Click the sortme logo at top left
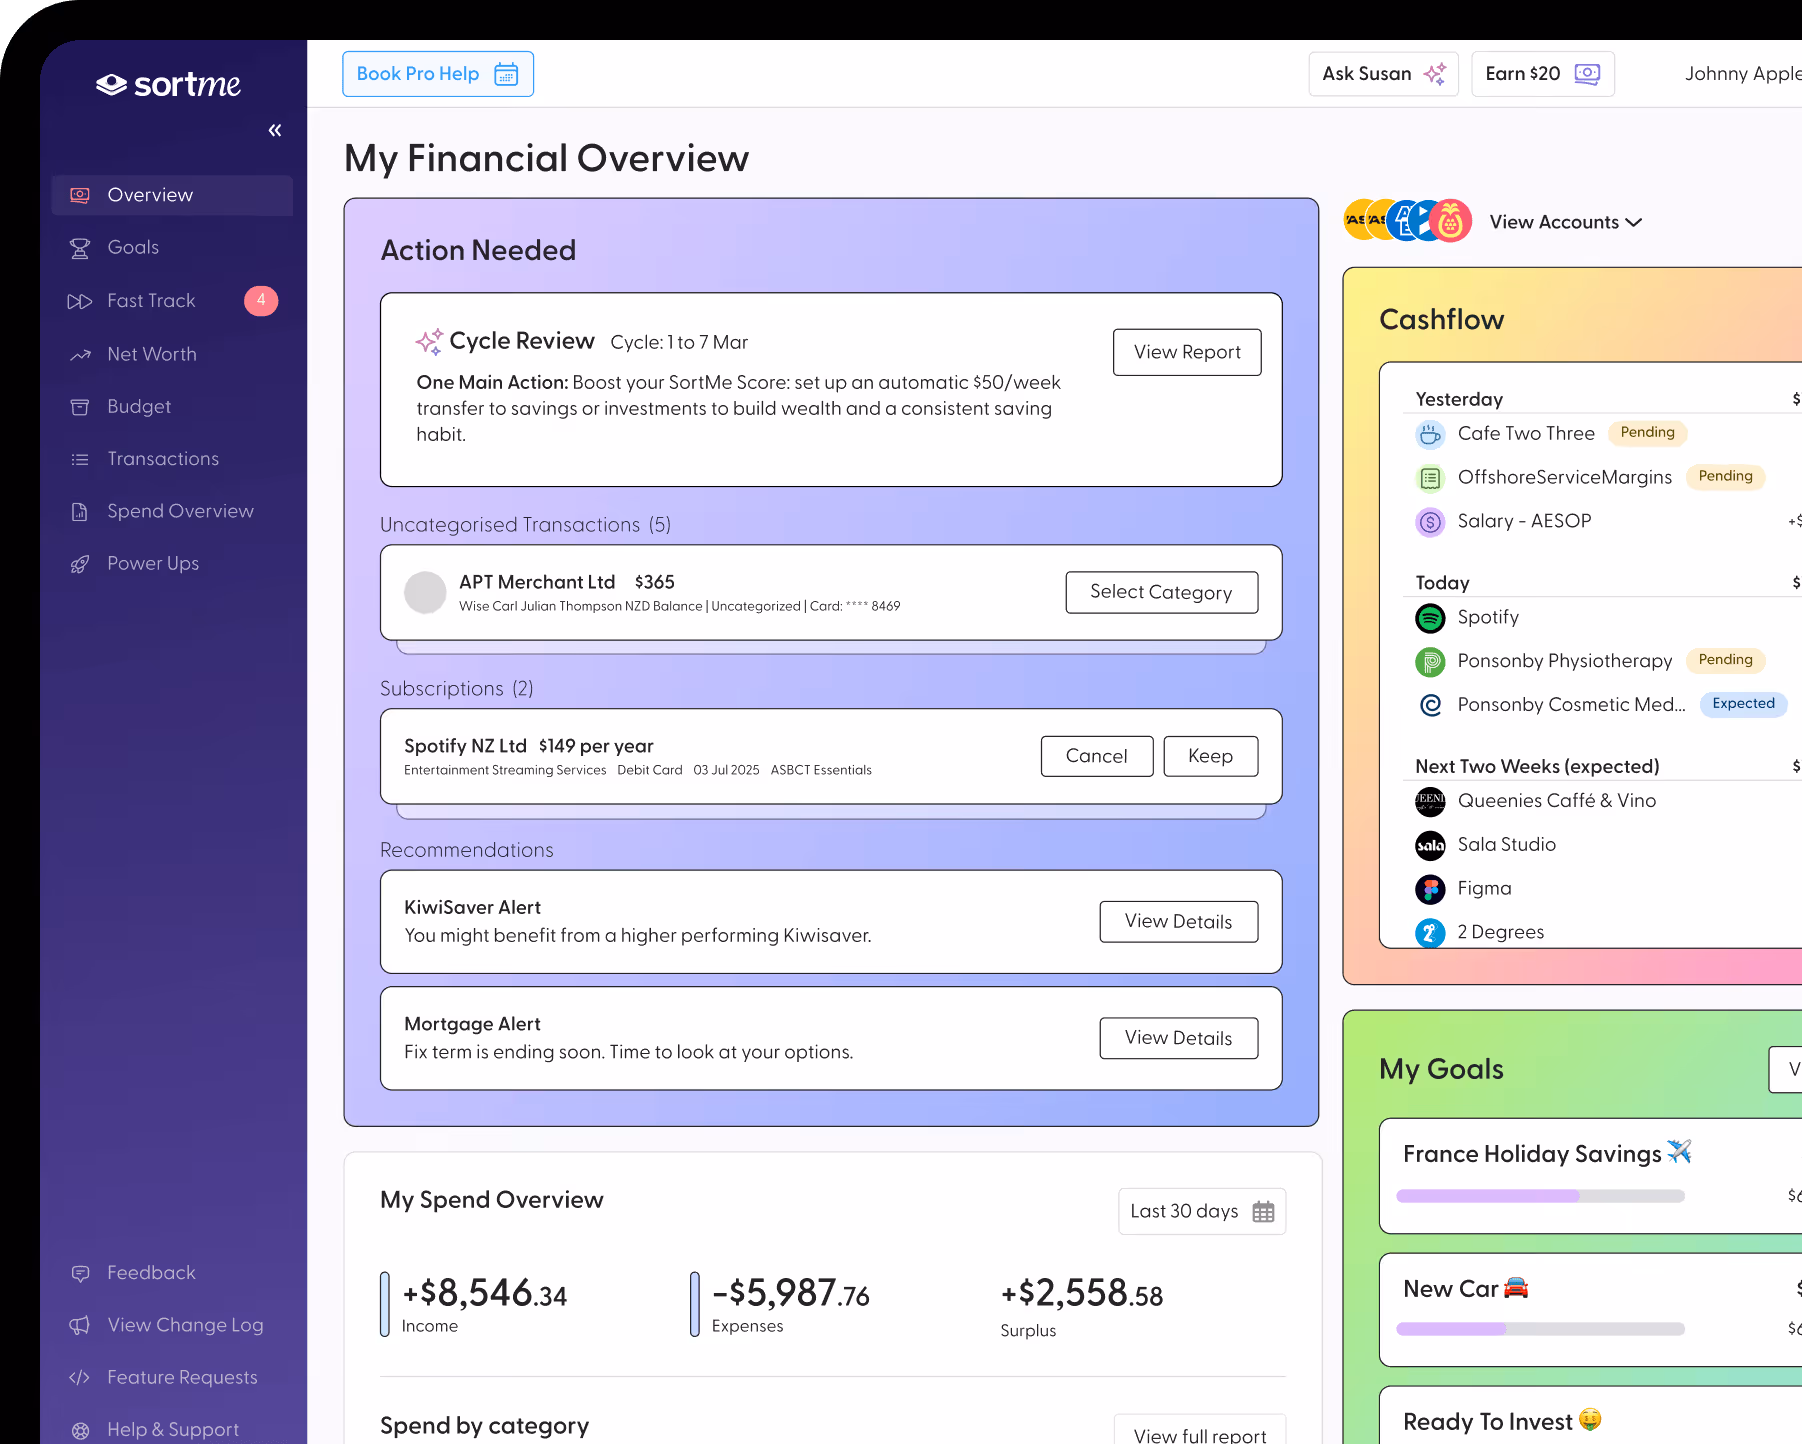 coord(168,84)
